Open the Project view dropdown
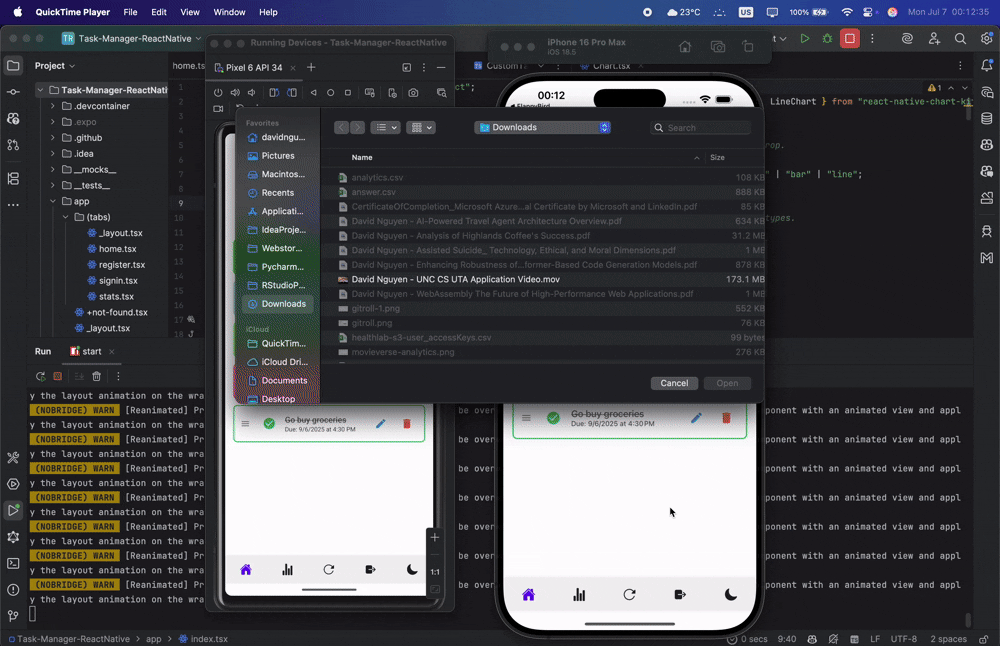This screenshot has height=646, width=1000. (x=55, y=66)
